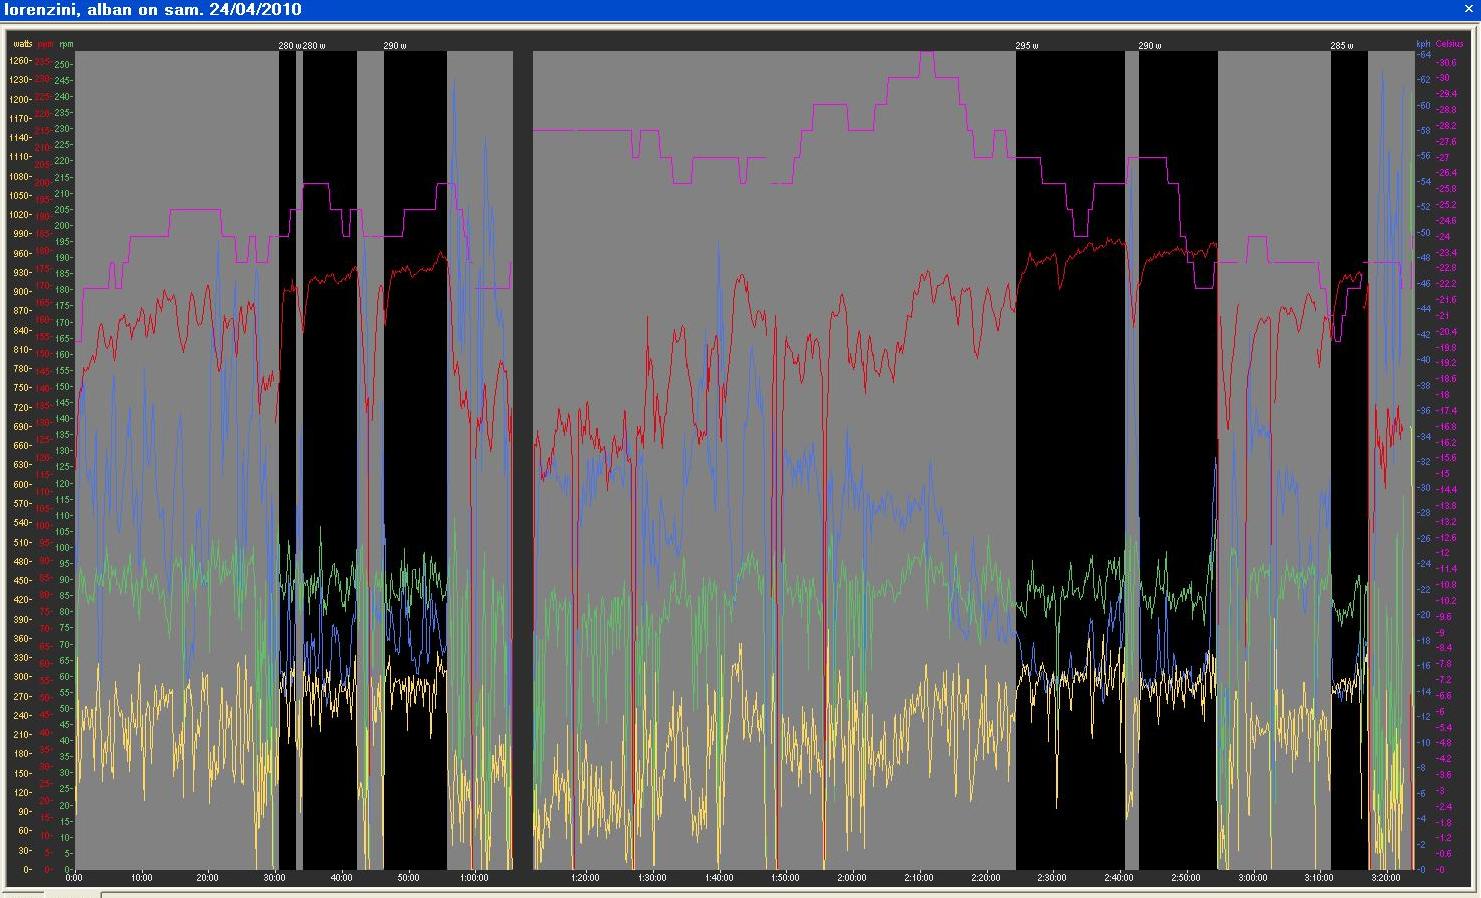The width and height of the screenshot is (1481, 898).
Task: Select the green 'rpm' axis label
Action: pos(66,44)
